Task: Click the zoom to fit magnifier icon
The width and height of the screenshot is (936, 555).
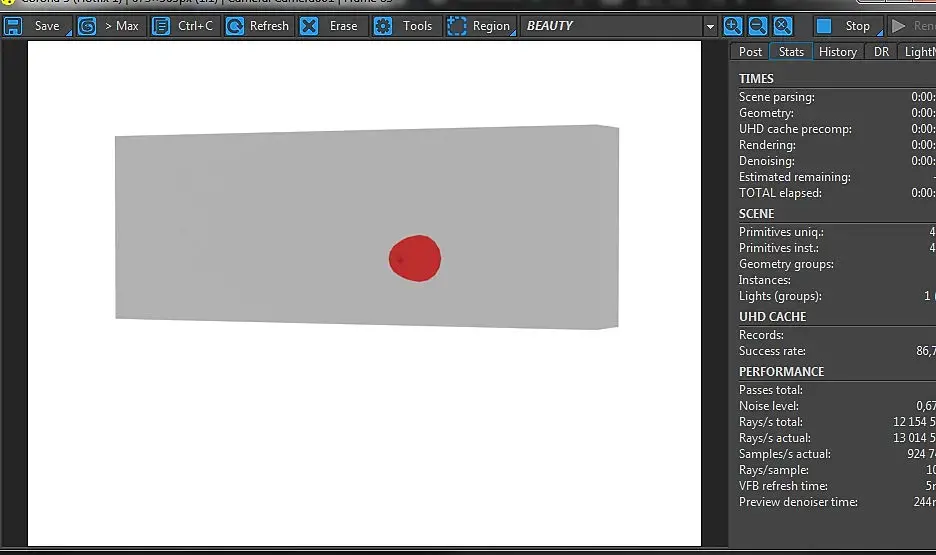Action: (x=783, y=26)
